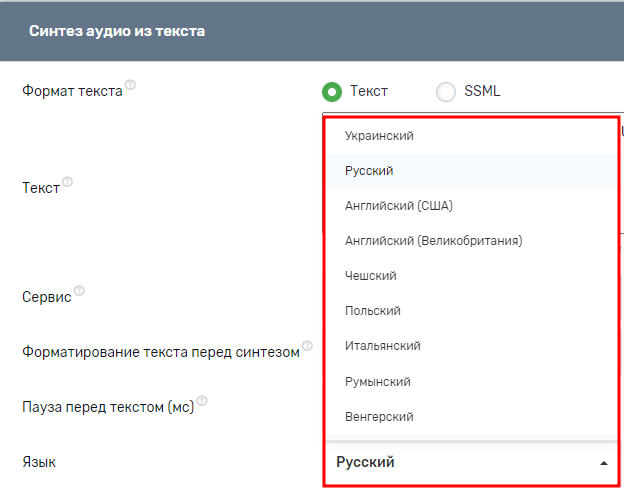Click the selected Русский value in language box
The height and width of the screenshot is (496, 624).
(366, 462)
